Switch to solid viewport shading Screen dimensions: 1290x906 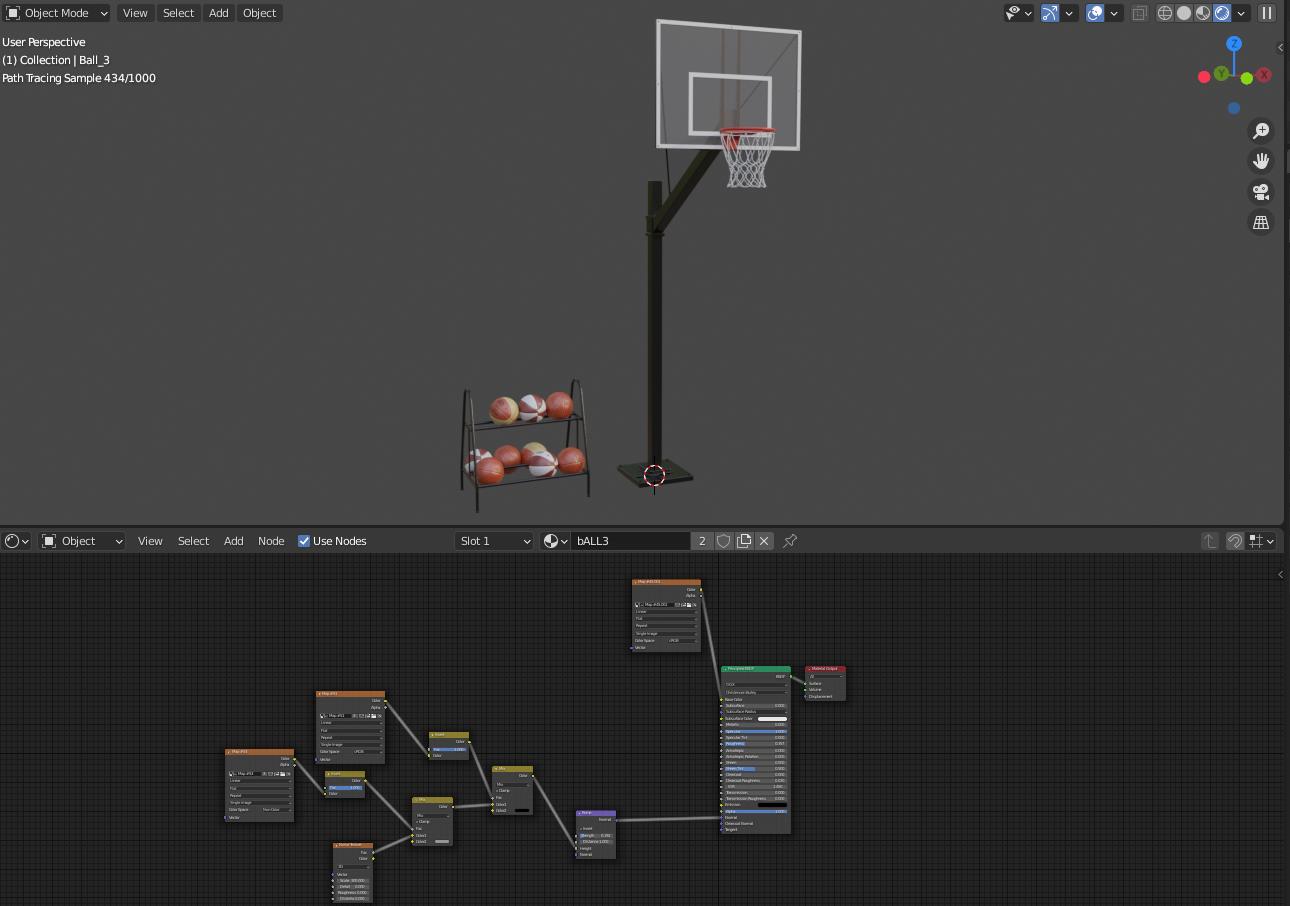(x=1184, y=13)
